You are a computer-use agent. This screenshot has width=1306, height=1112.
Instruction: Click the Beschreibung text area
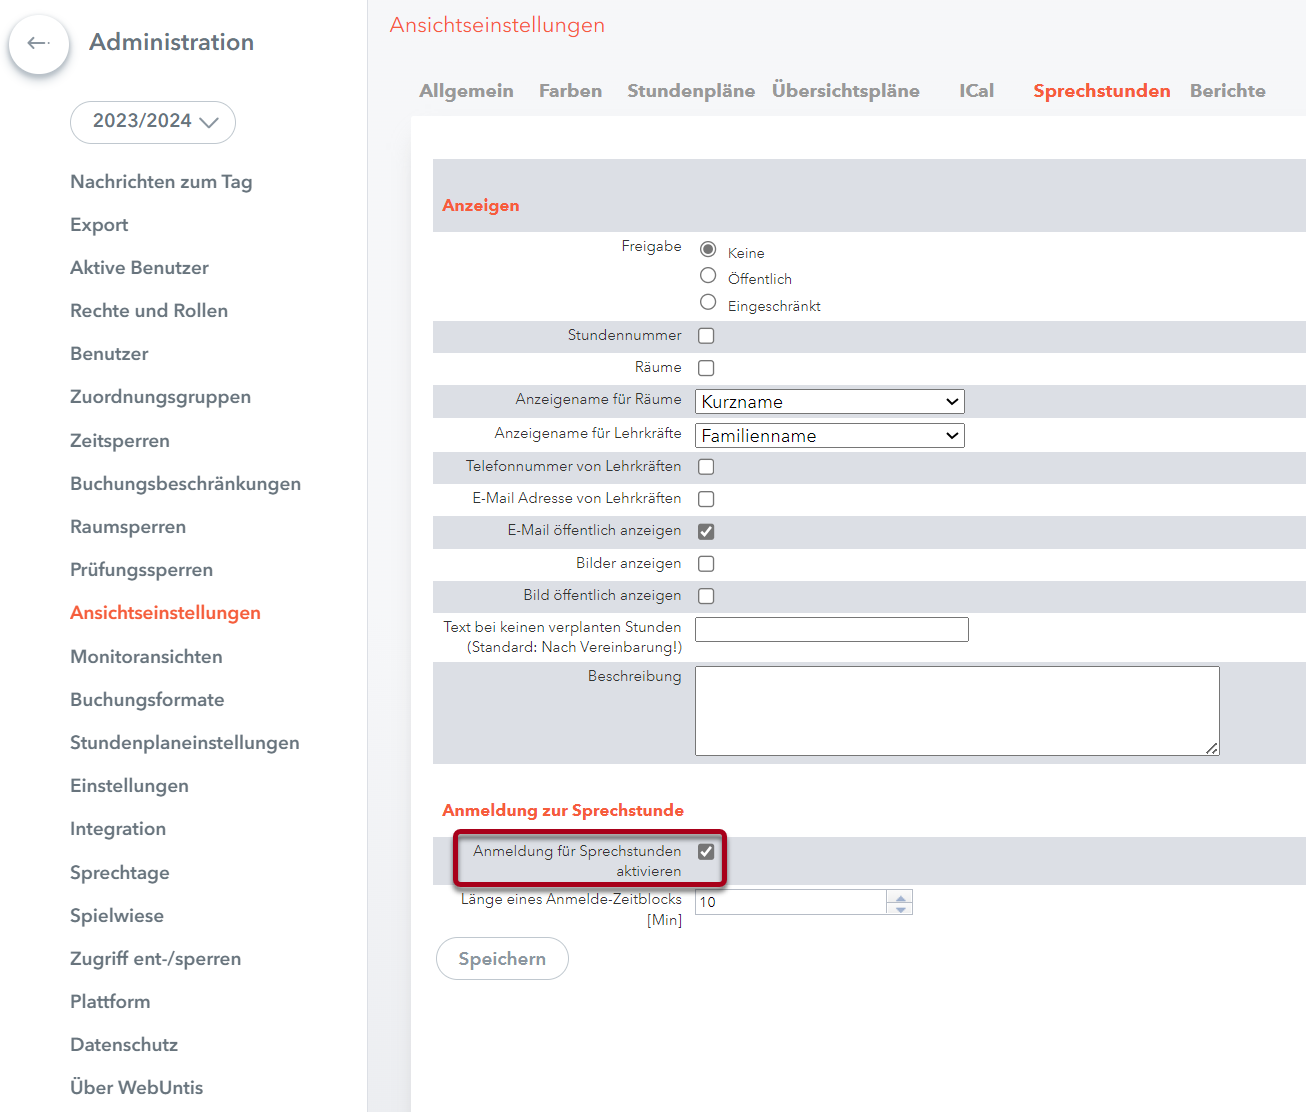[x=956, y=711]
